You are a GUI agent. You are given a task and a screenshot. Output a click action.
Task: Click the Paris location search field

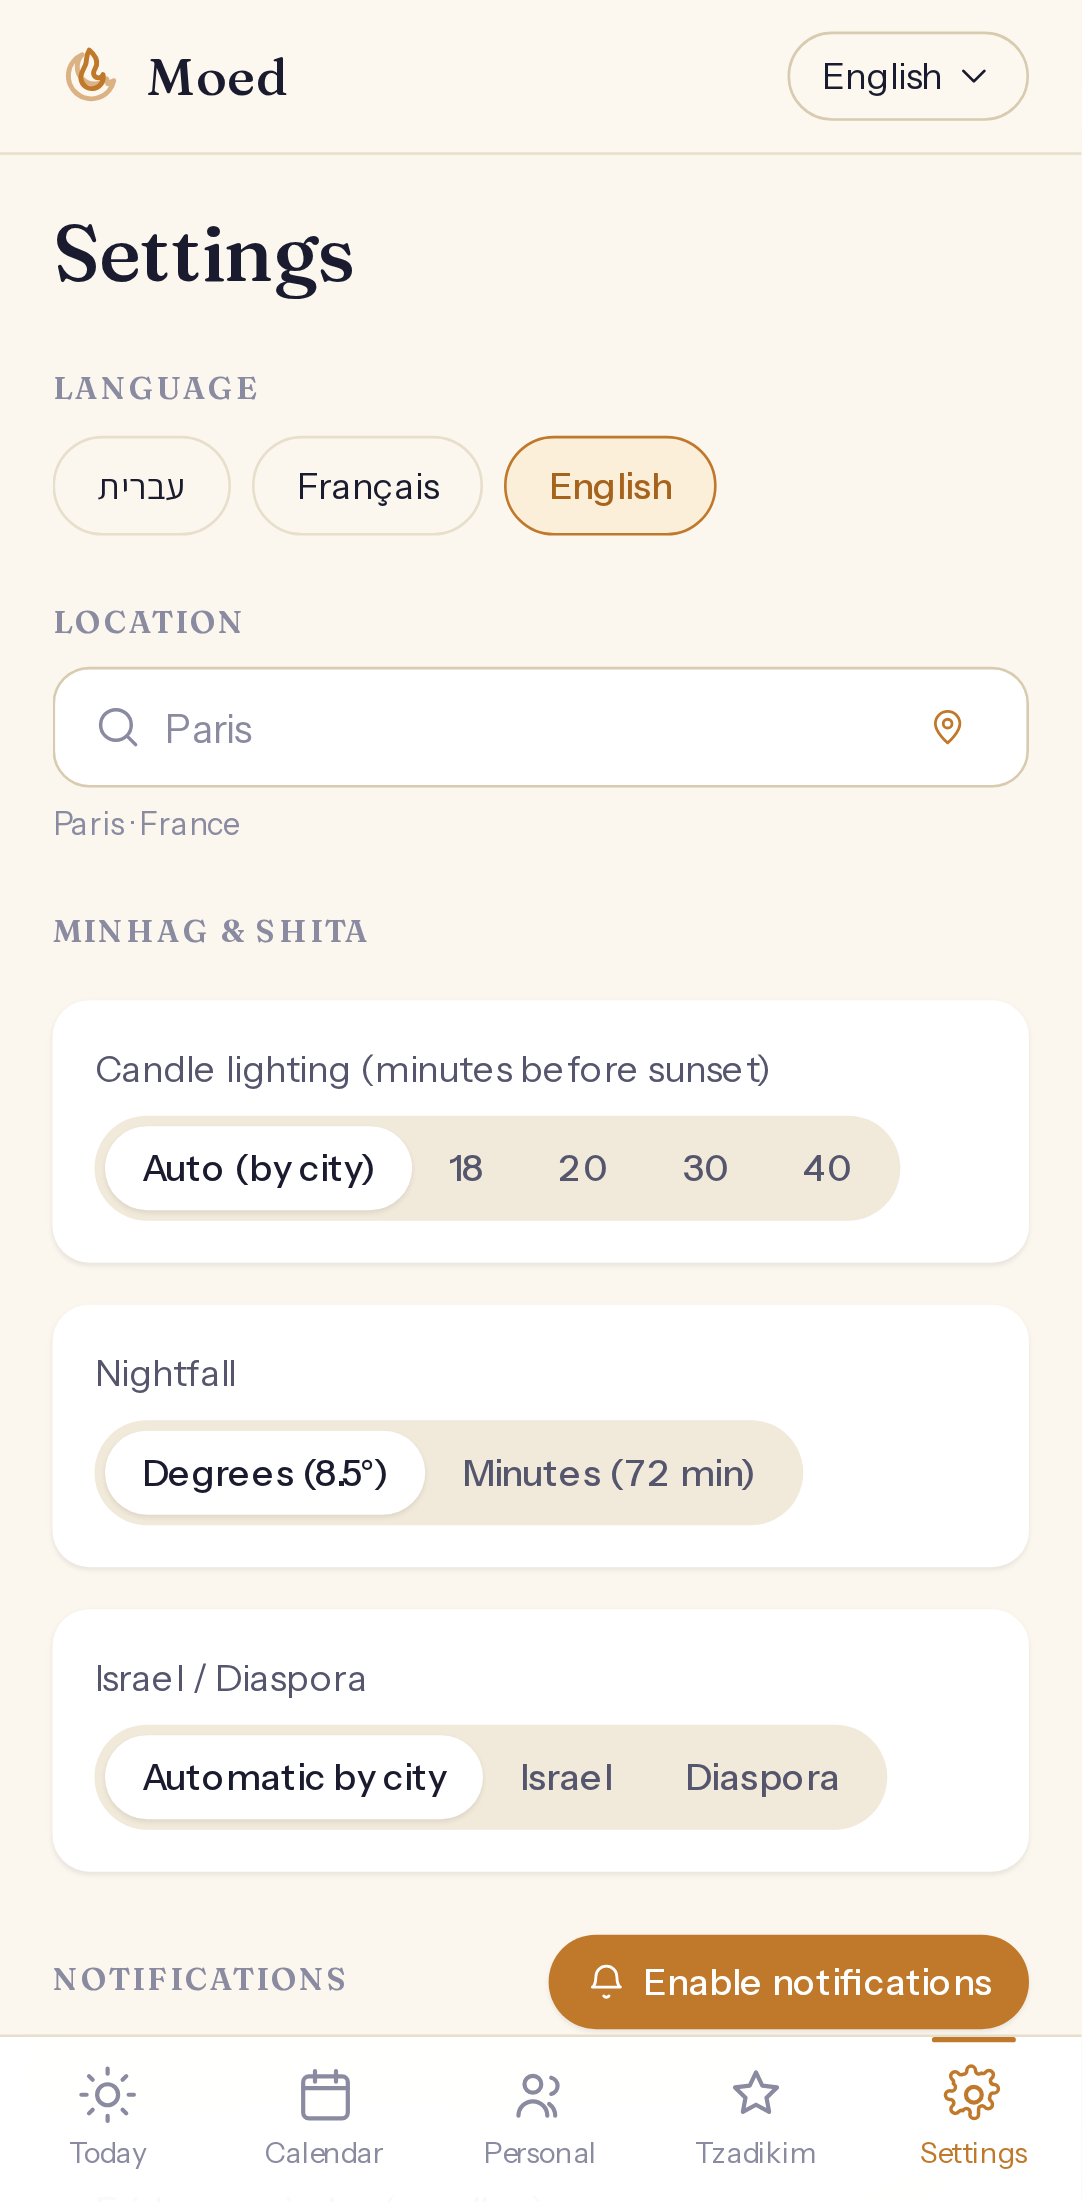(540, 727)
